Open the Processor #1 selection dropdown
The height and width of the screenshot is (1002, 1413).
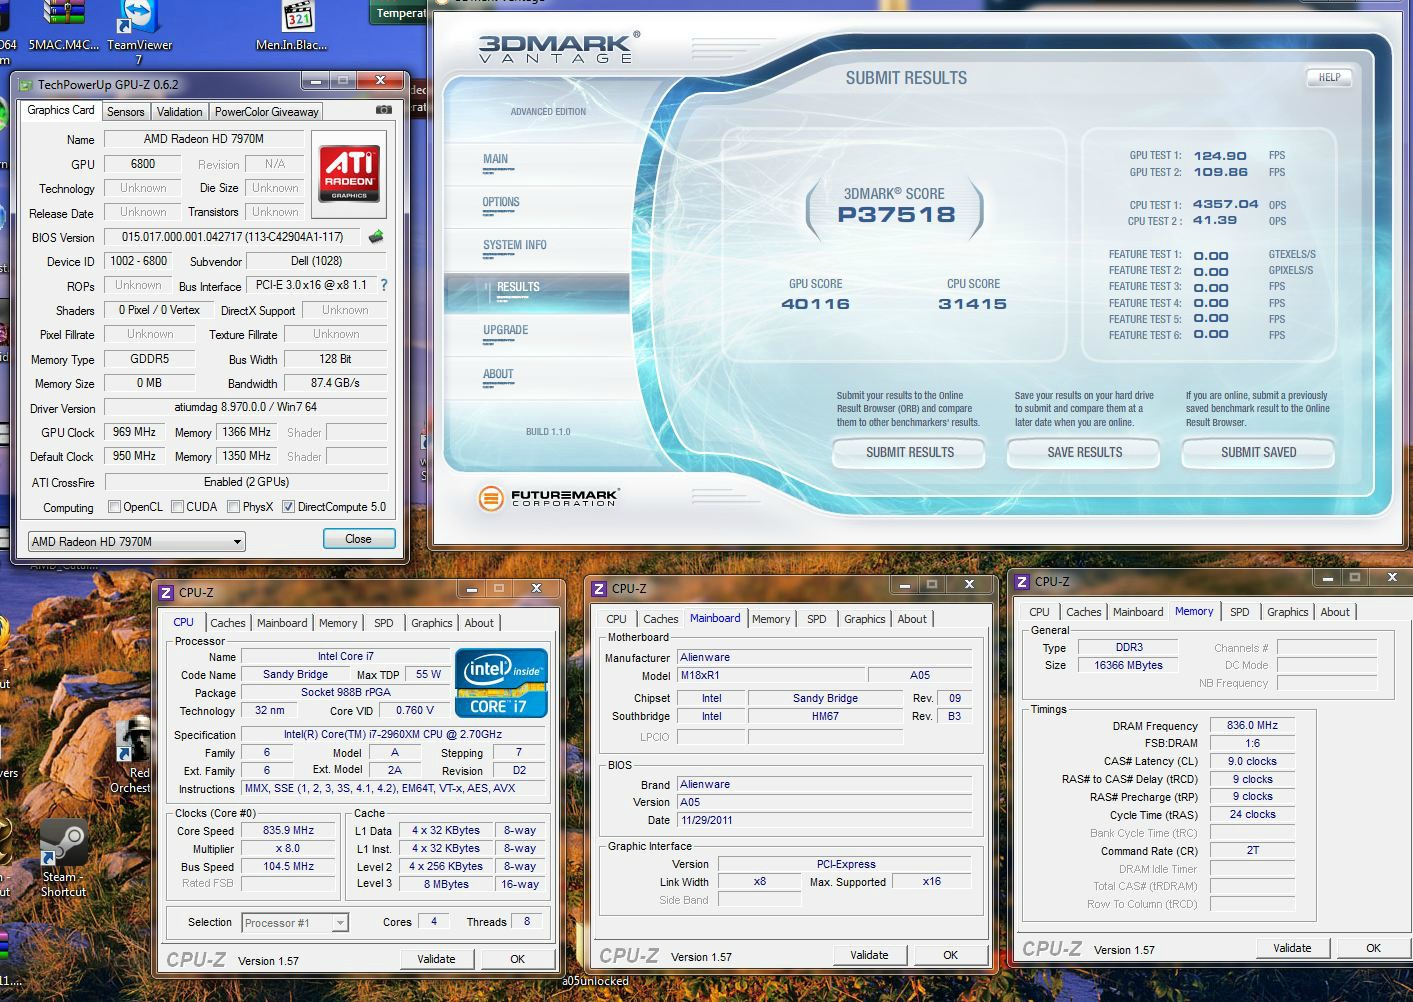(295, 923)
